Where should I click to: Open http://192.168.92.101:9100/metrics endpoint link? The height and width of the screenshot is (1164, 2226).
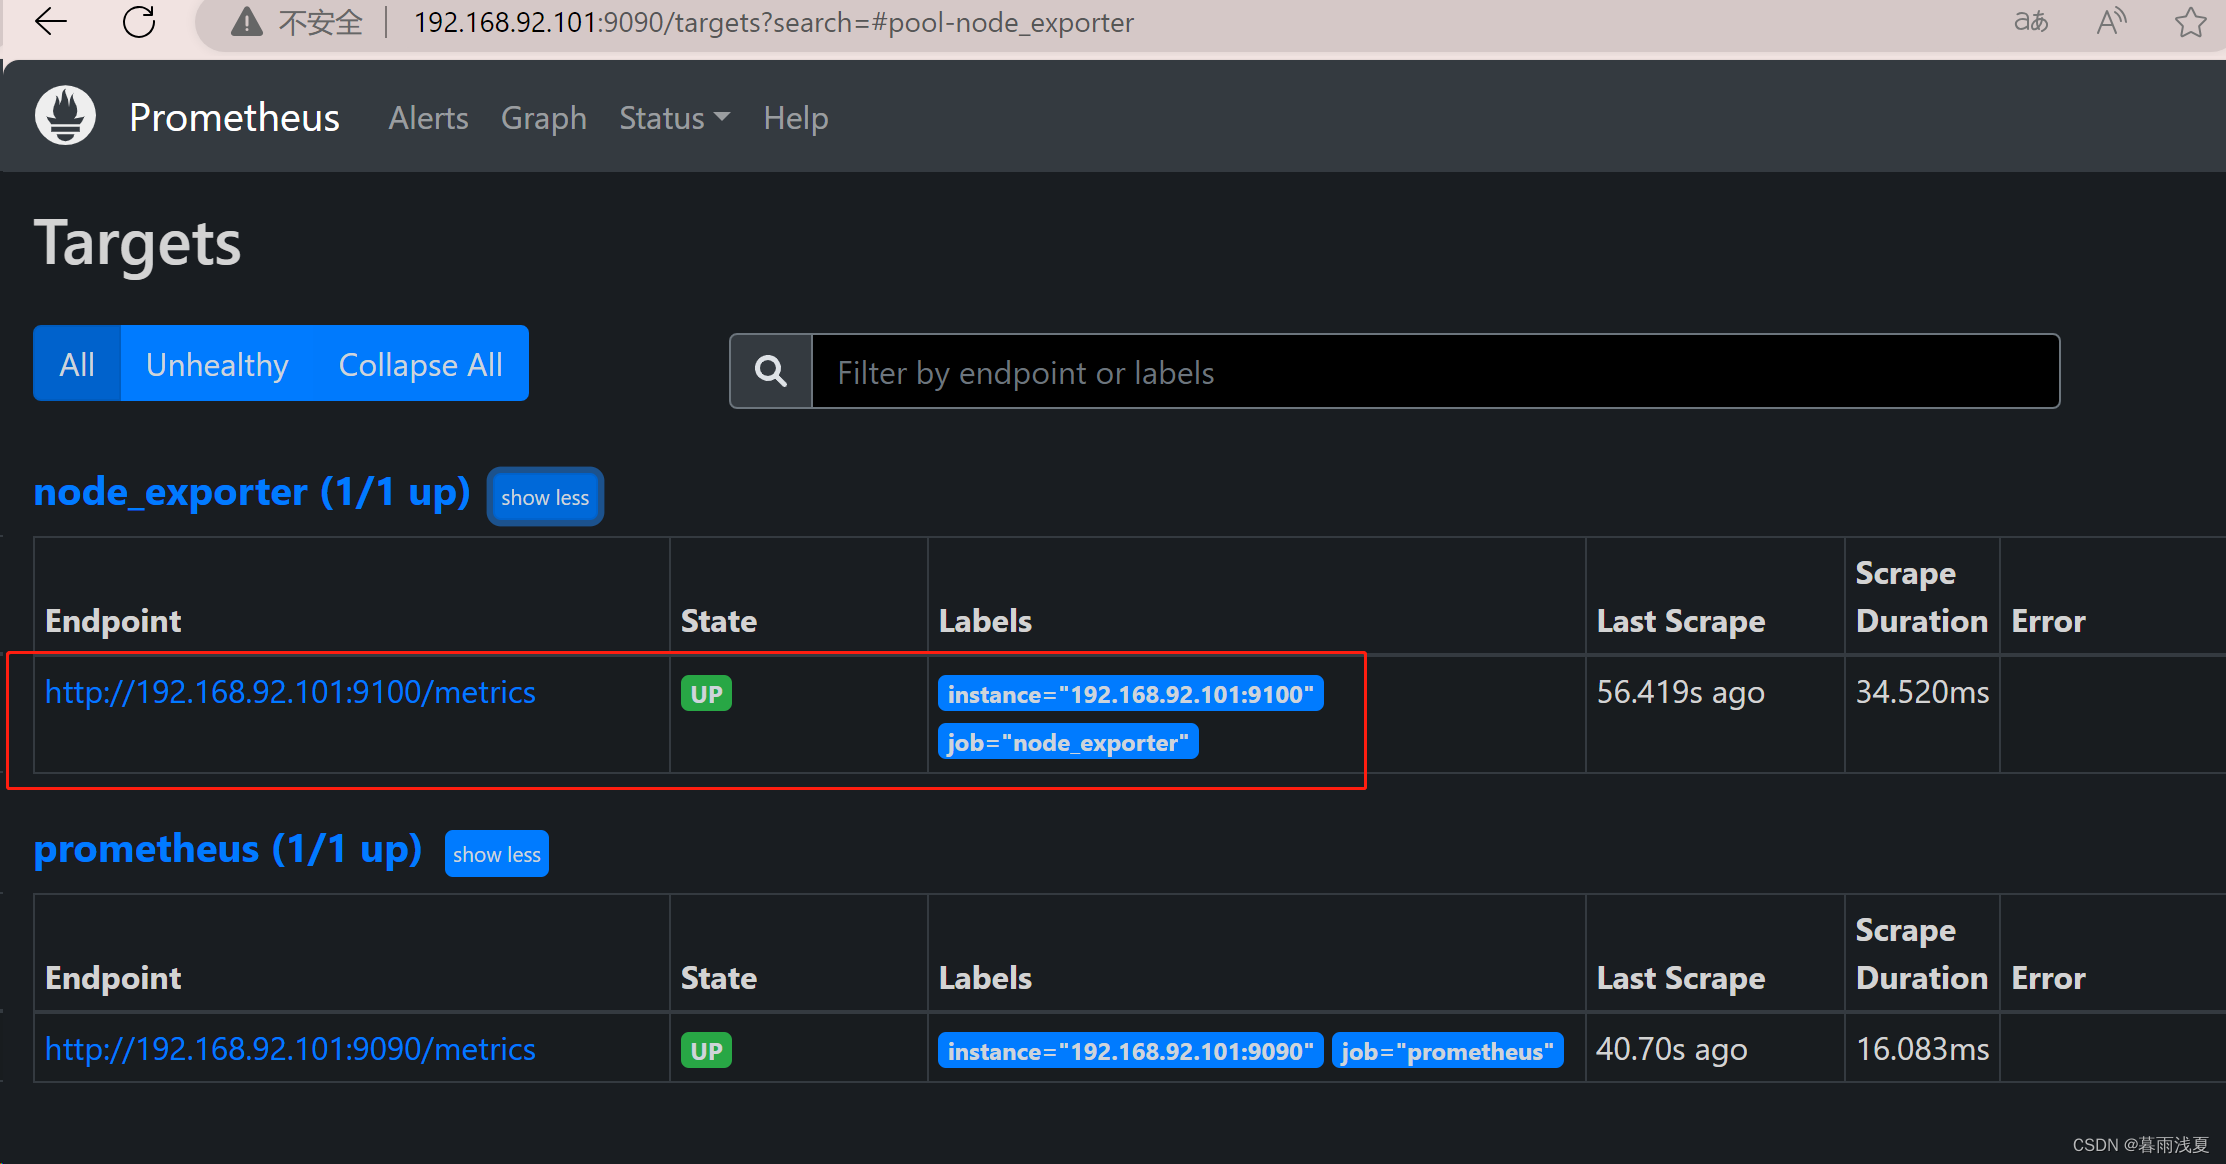(290, 692)
